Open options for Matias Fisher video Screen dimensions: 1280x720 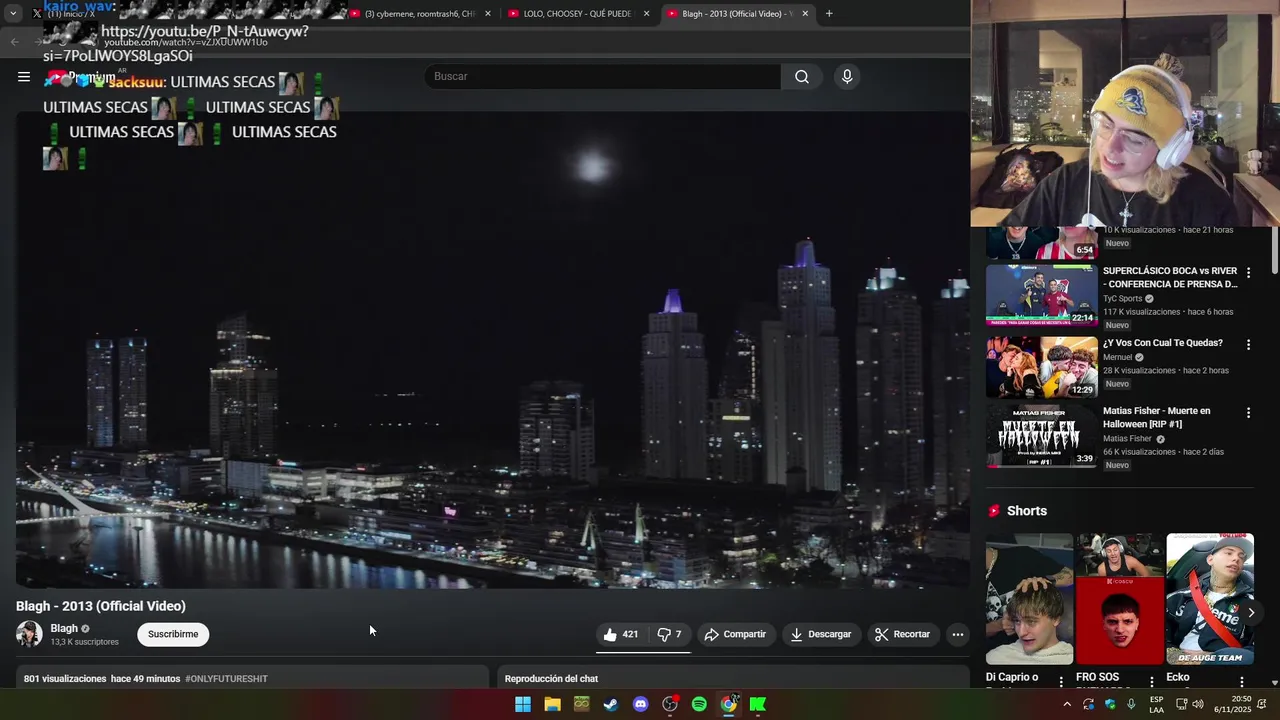(x=1248, y=412)
